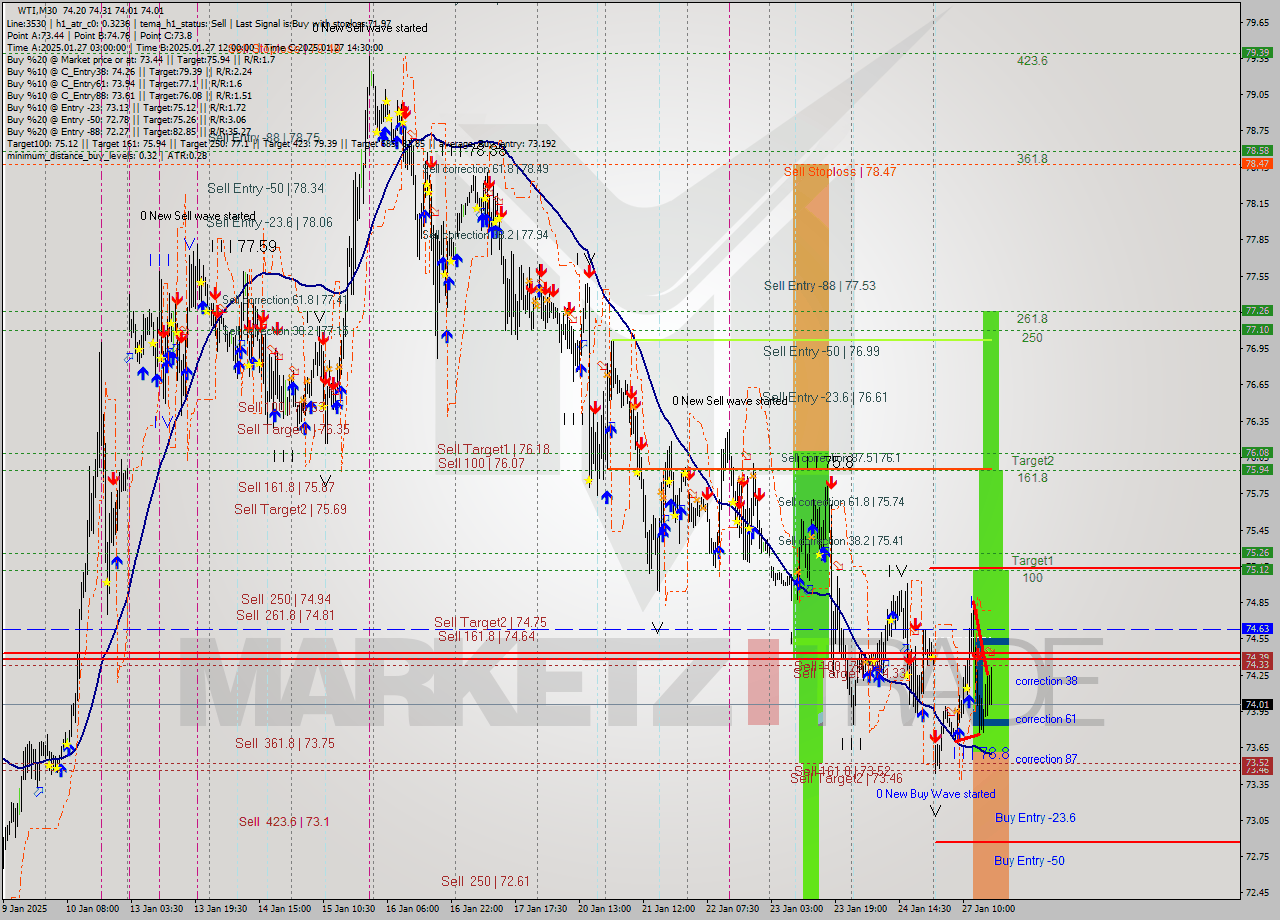Screen dimensions: 1280x920
Task: Select the 'Sell Target2 | 75.69' label
Action: point(291,509)
